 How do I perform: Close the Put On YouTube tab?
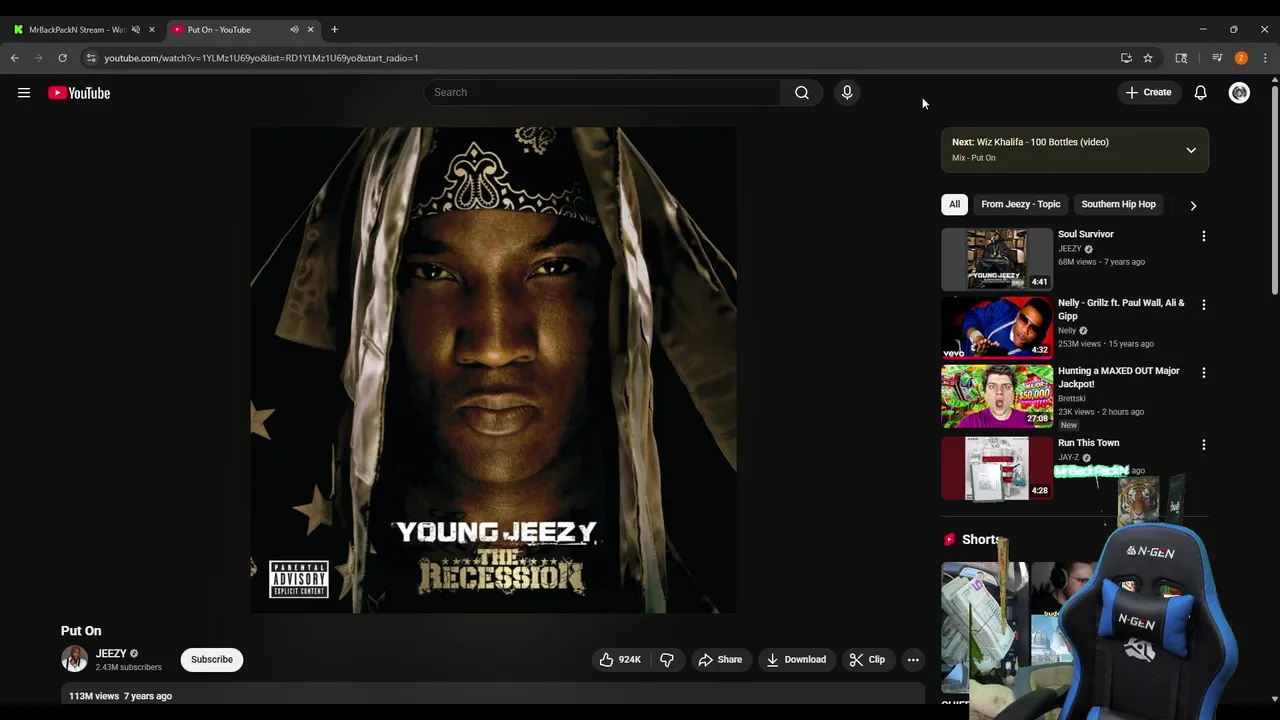tap(310, 30)
